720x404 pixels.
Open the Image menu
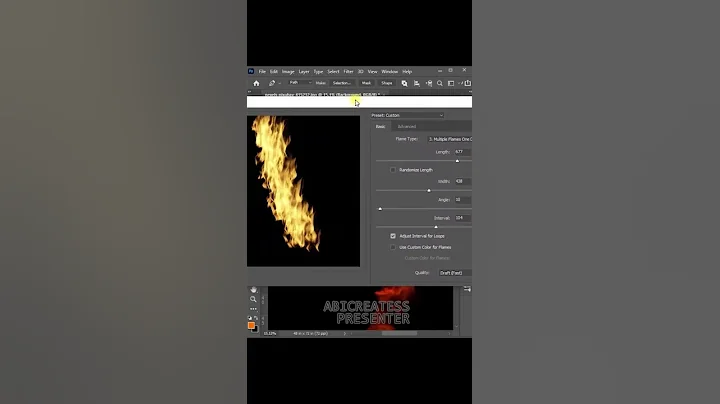[288, 72]
